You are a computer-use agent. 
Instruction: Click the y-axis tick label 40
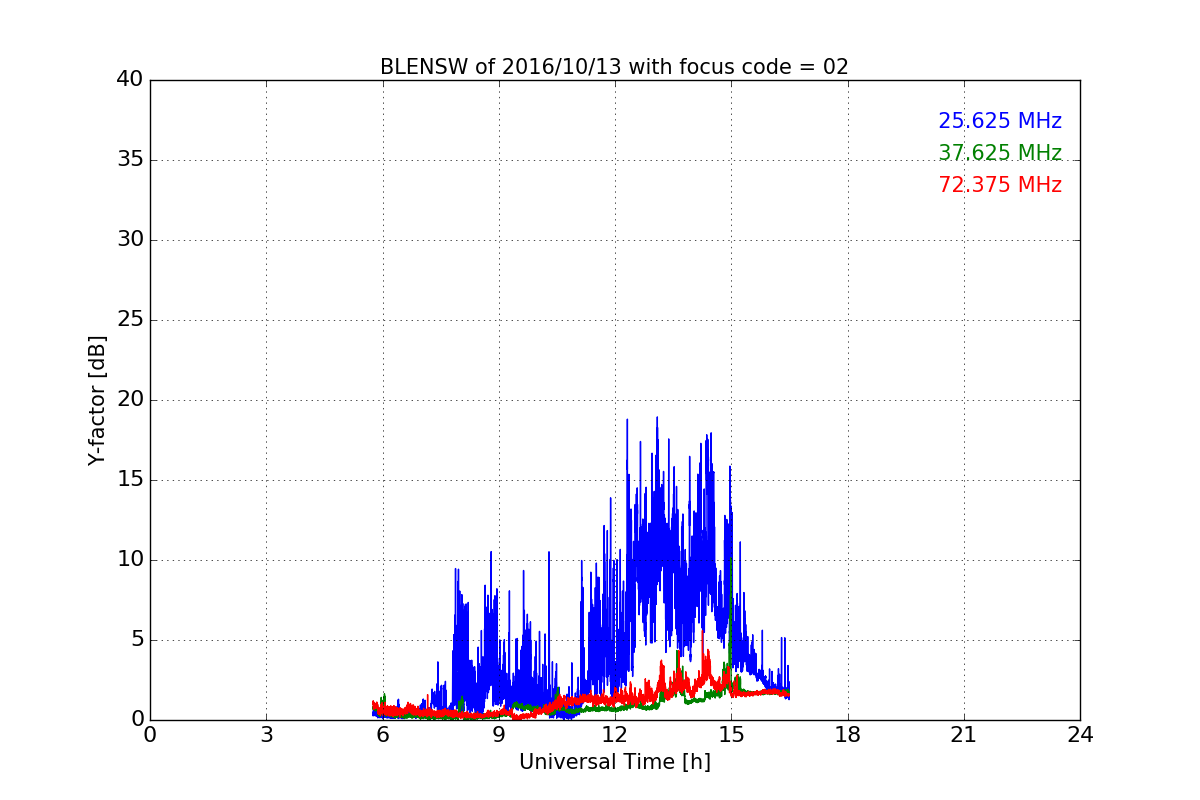[130, 80]
